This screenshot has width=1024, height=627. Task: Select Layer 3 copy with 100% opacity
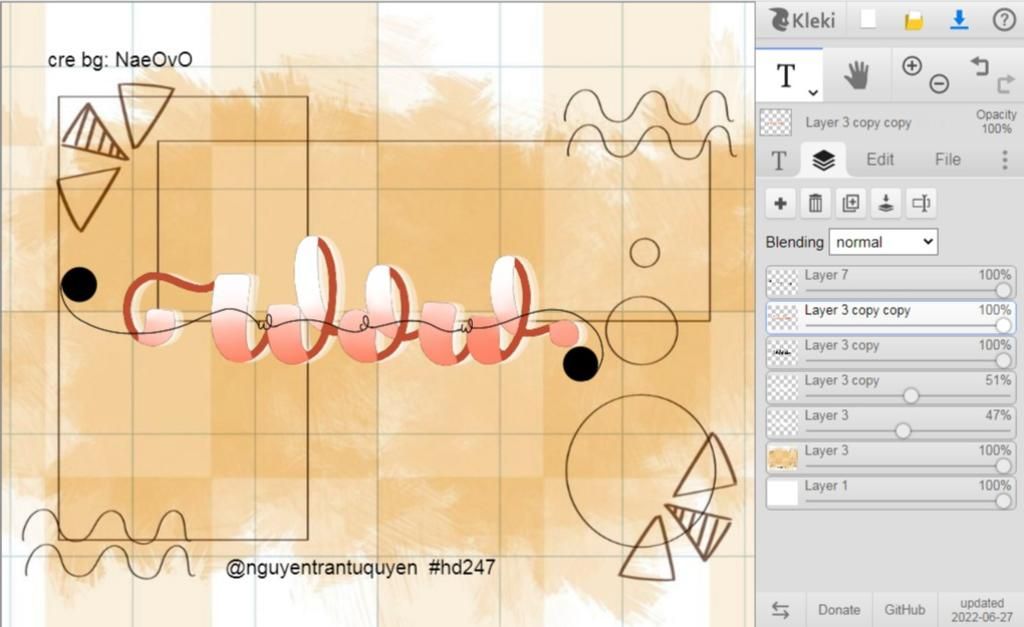coord(890,353)
